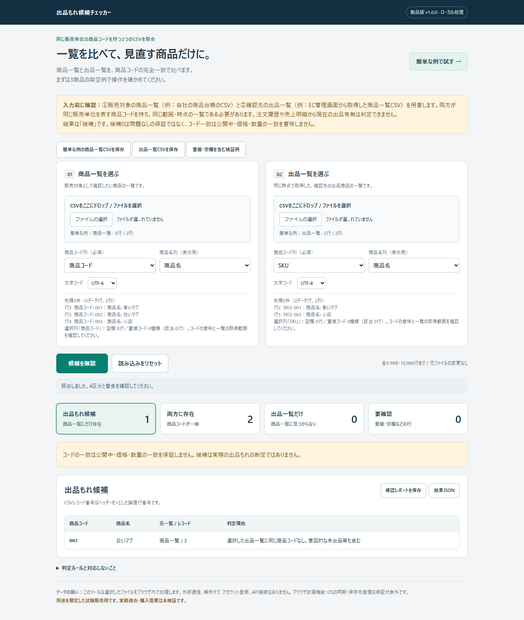Click the green 候補を確認 button
Screen dimensions: 524x620
tap(82, 363)
